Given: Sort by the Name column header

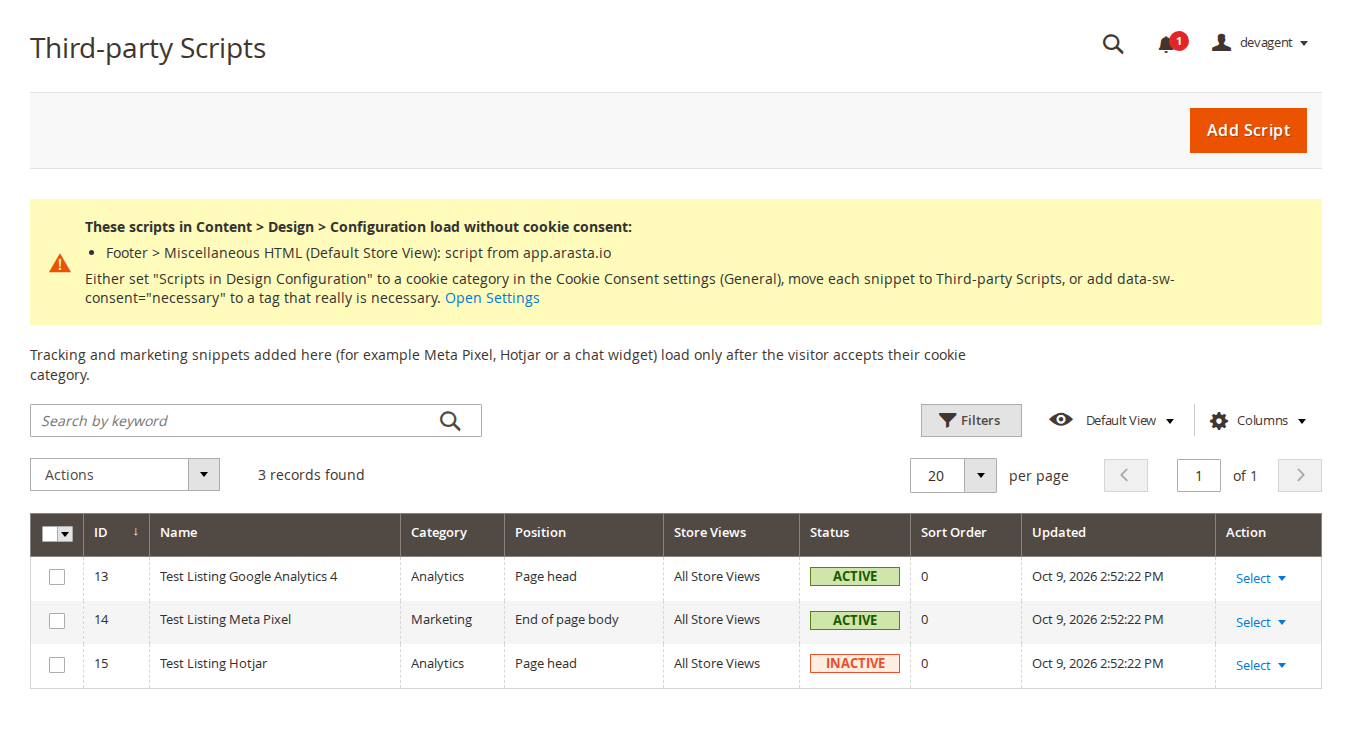Looking at the screenshot, I should click(275, 533).
